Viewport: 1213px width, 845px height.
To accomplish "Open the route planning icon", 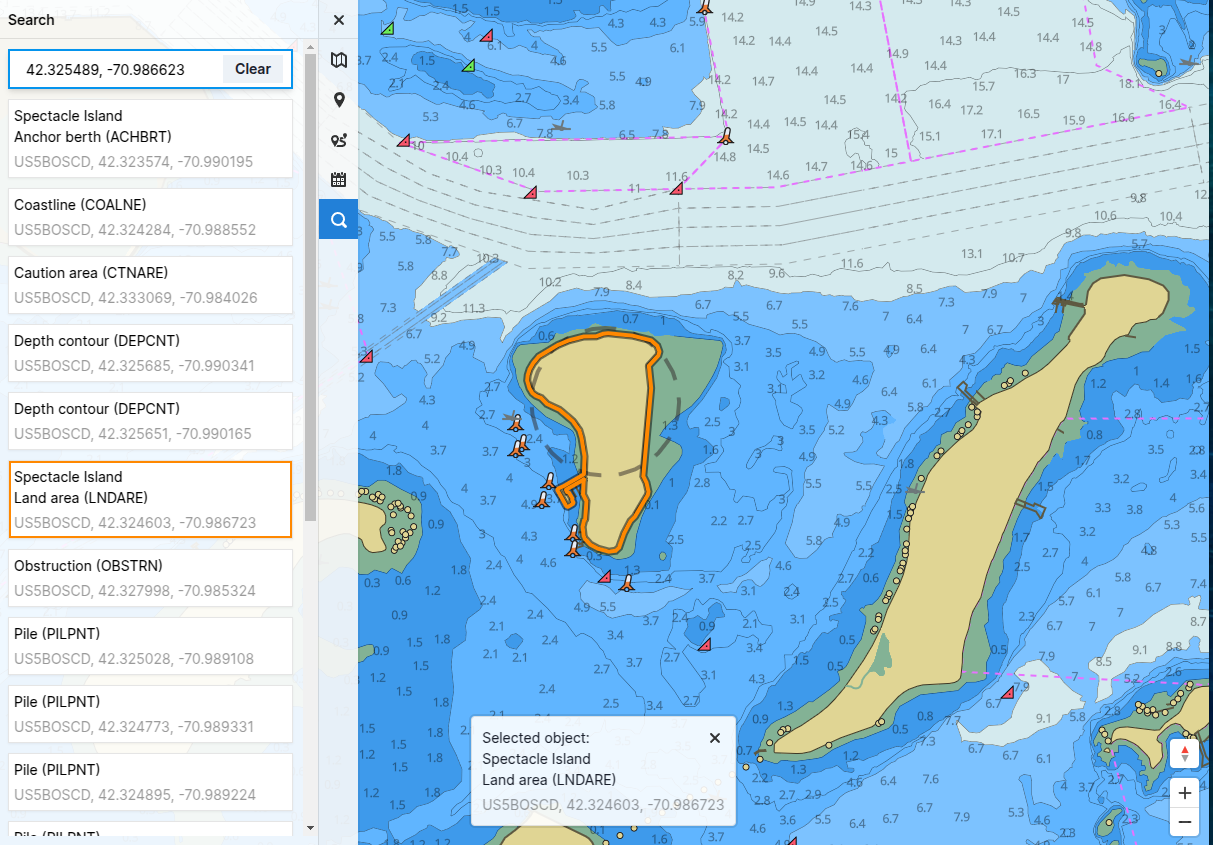I will [339, 140].
